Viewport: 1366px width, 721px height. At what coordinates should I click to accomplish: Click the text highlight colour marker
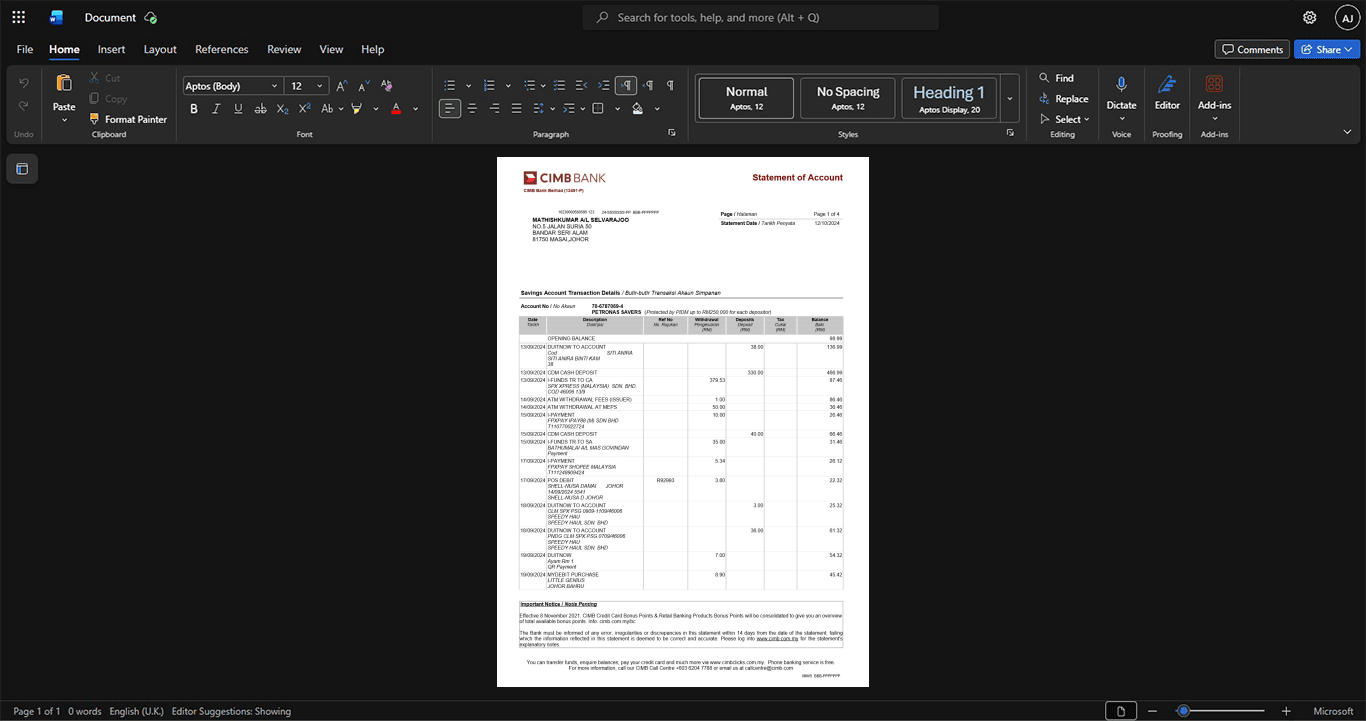click(358, 108)
